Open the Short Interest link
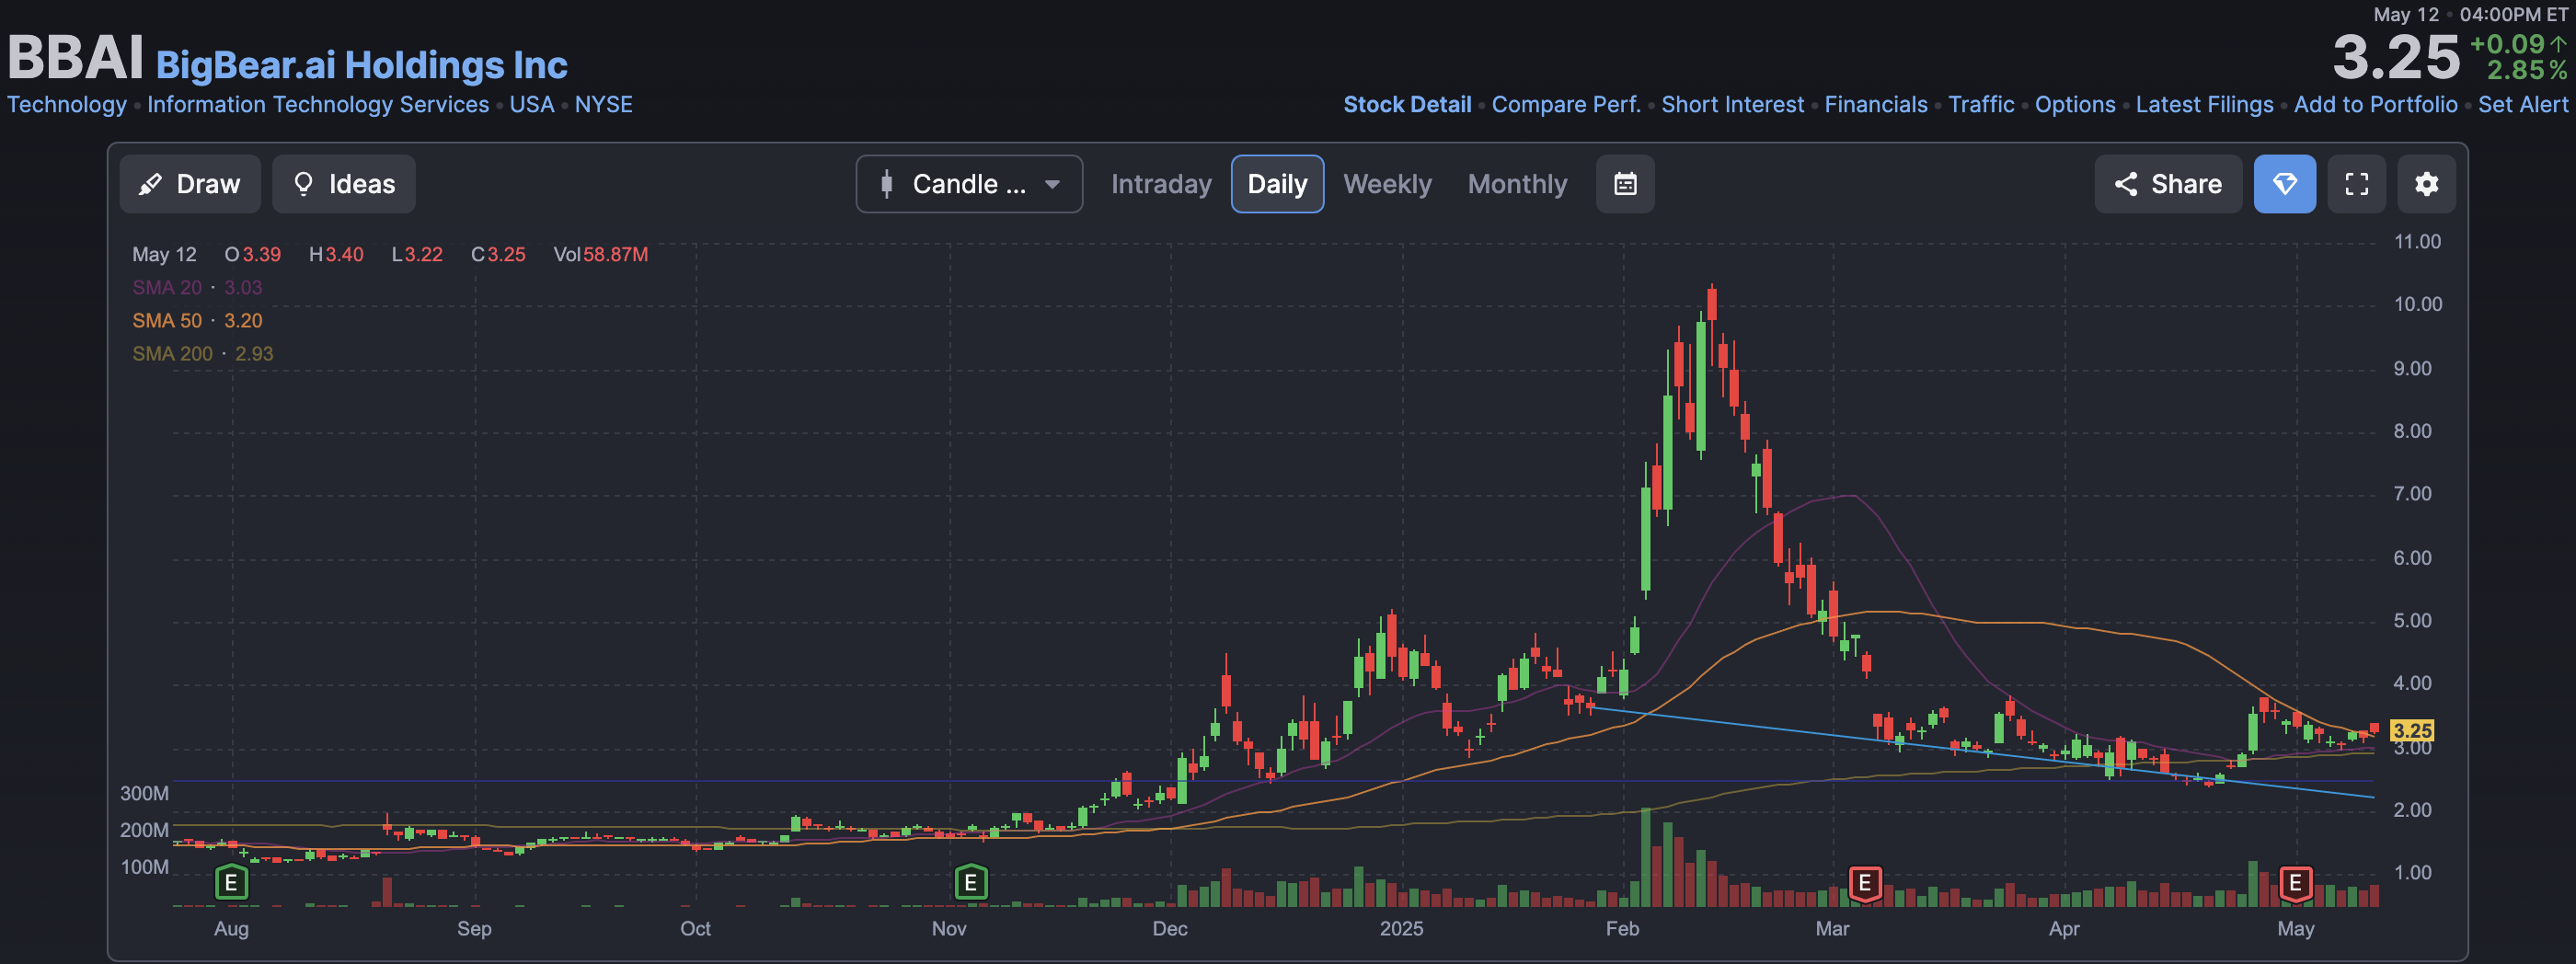 (1732, 104)
